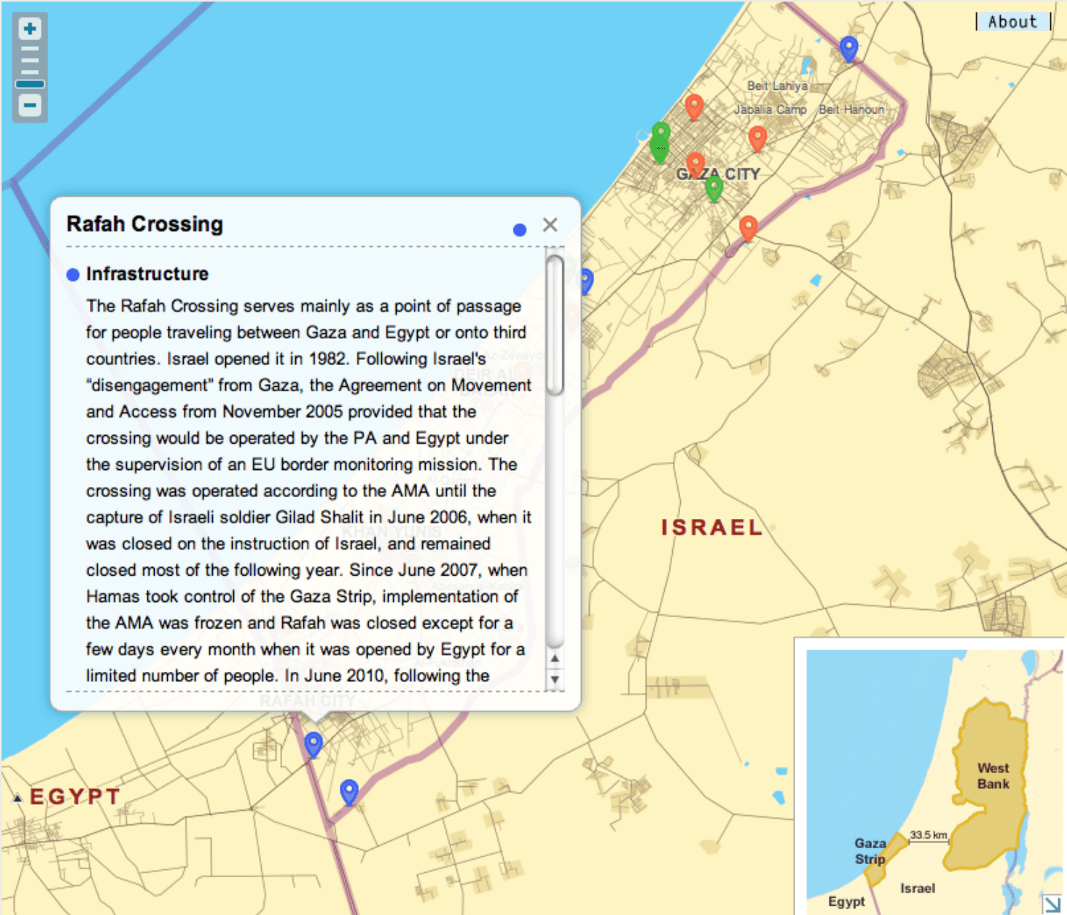Screen dimensions: 1067x915
Task: Click the popup scrollbar up arrow
Action: pyautogui.click(x=555, y=659)
